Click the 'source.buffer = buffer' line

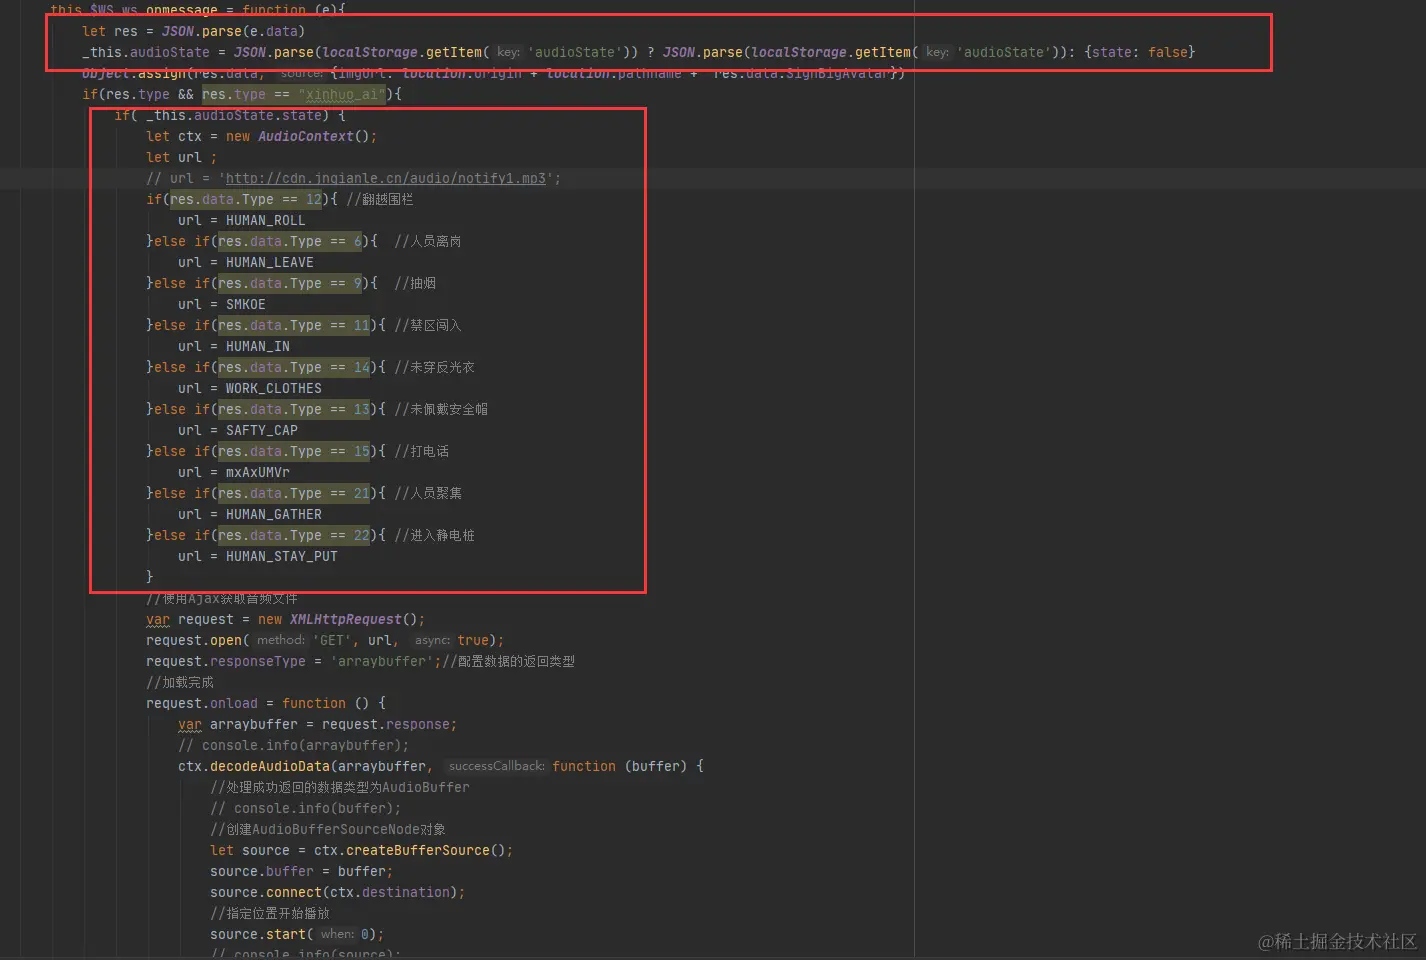coord(302,871)
